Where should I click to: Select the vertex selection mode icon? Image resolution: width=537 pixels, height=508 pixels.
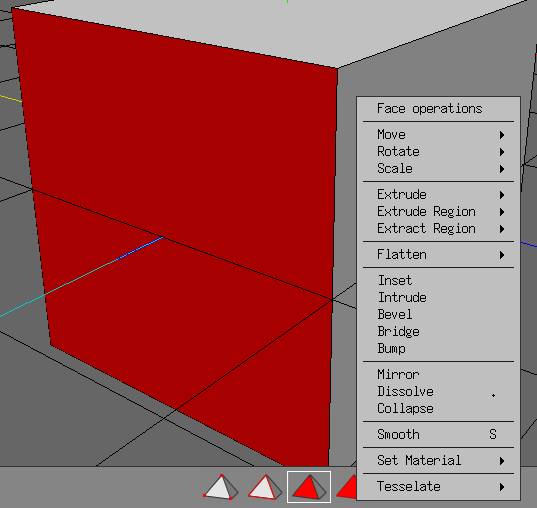tap(221, 487)
